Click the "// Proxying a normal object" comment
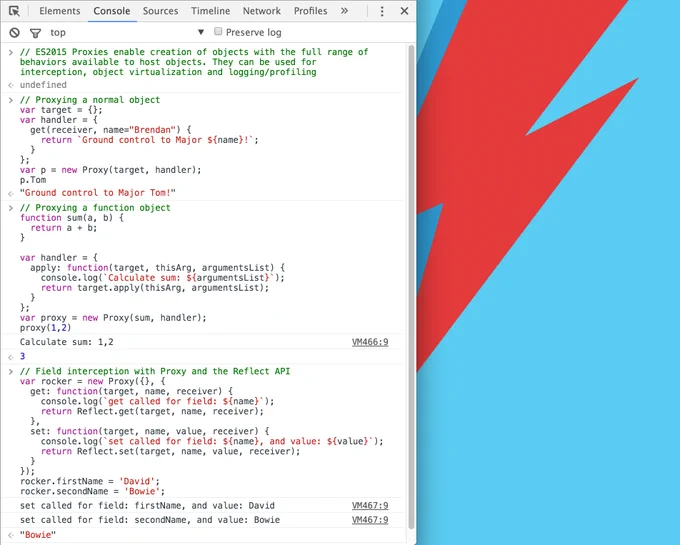Viewport: 680px width, 545px height. click(x=90, y=100)
